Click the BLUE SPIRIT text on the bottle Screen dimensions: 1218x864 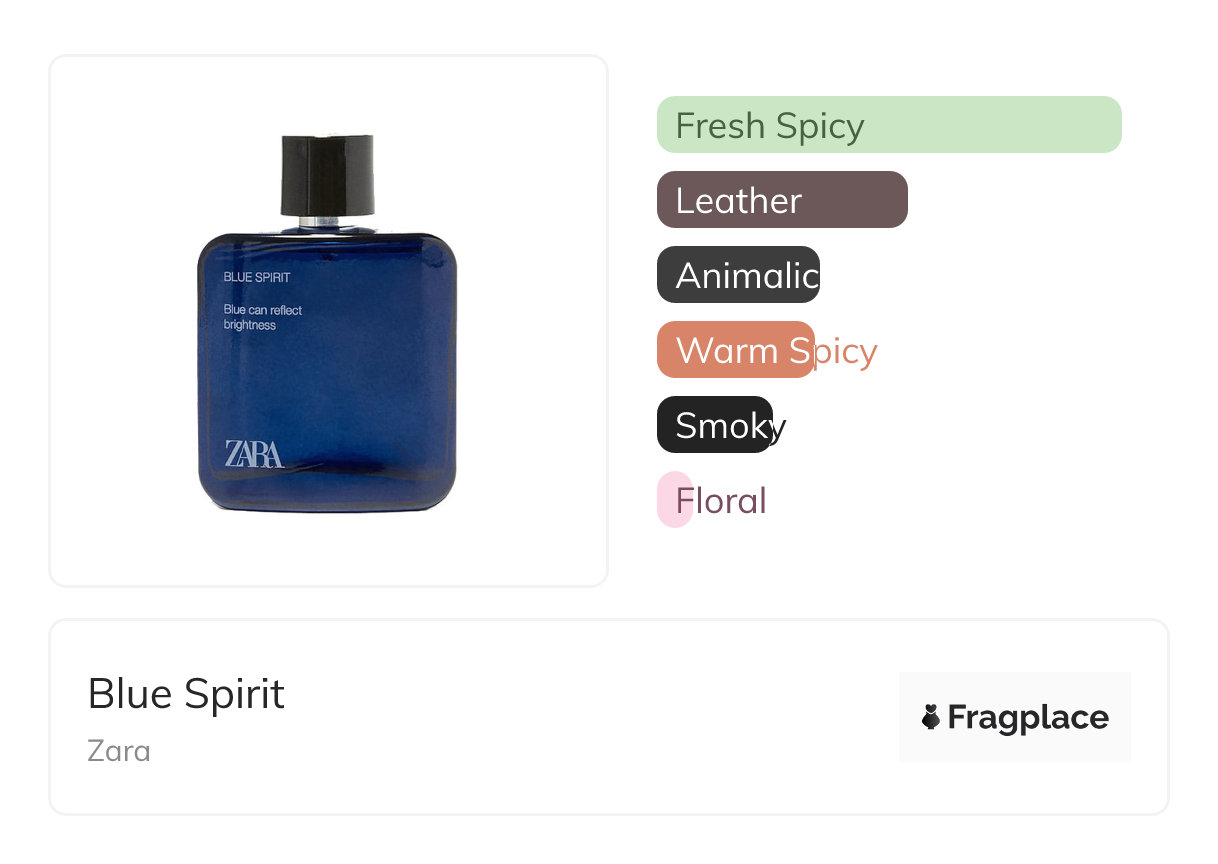coord(257,277)
